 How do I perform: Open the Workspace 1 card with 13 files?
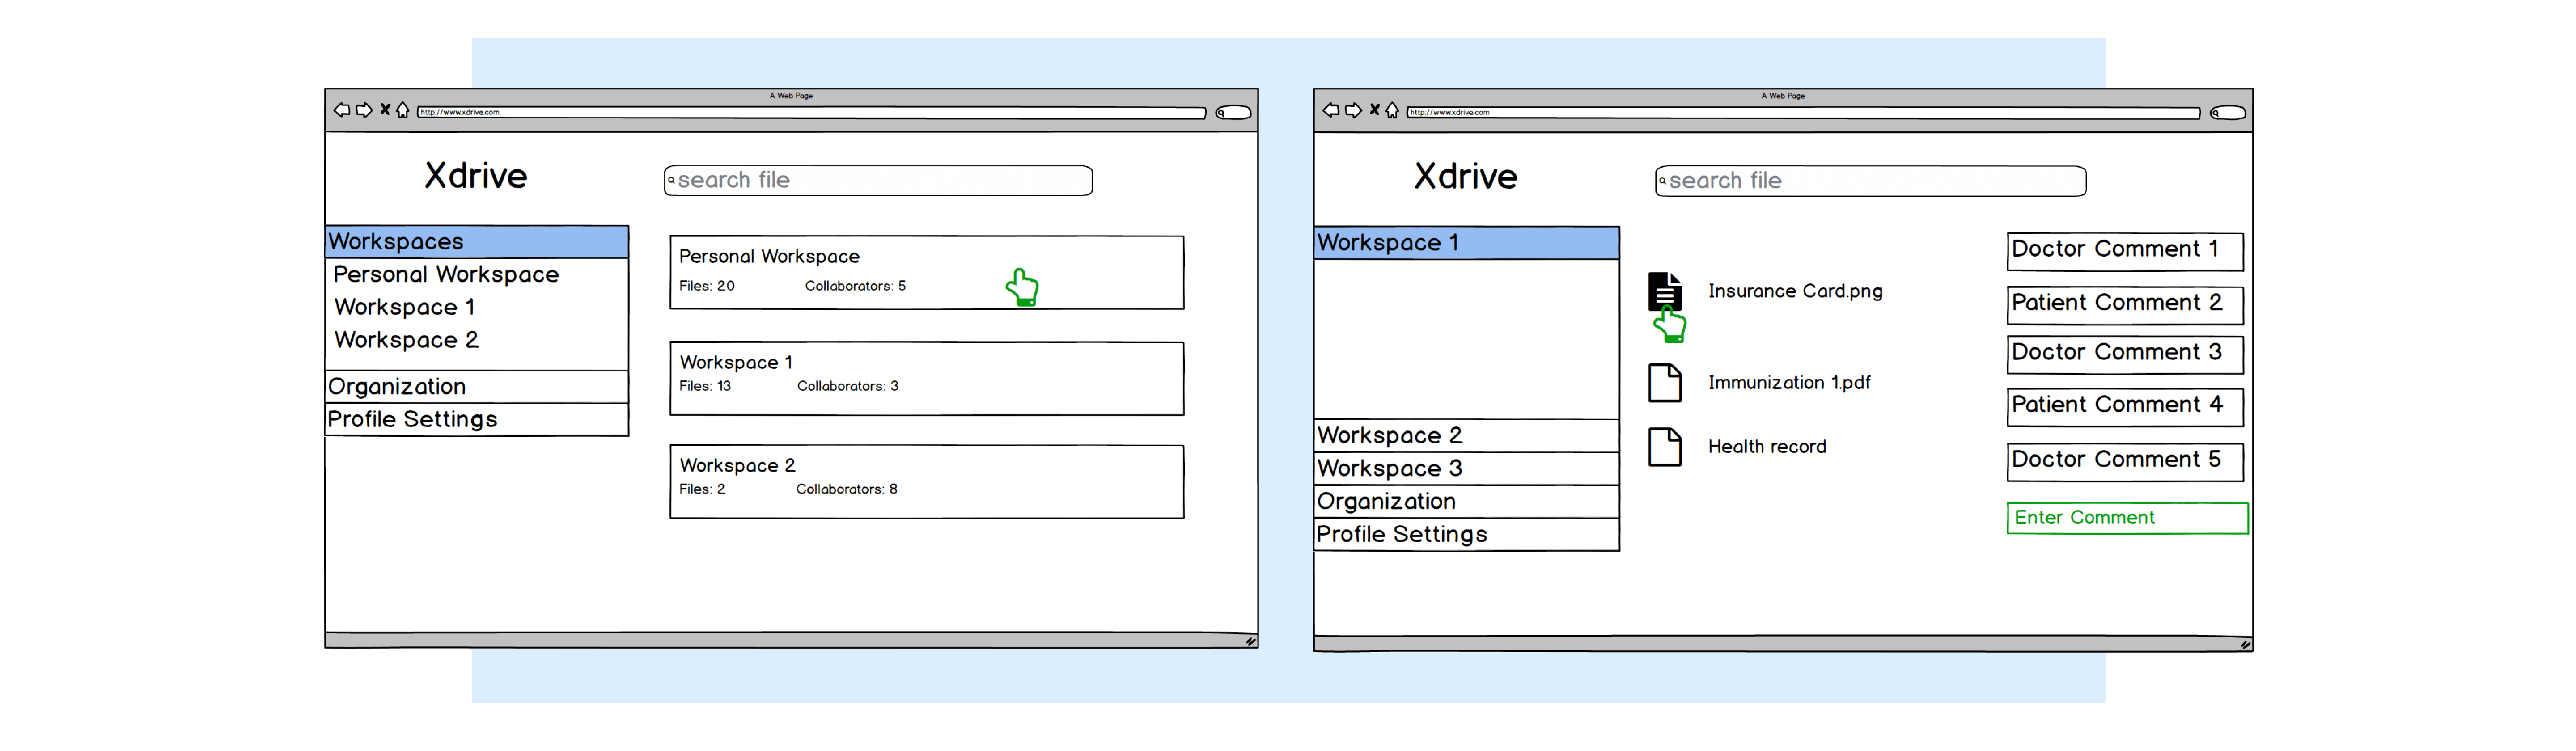pos(926,379)
